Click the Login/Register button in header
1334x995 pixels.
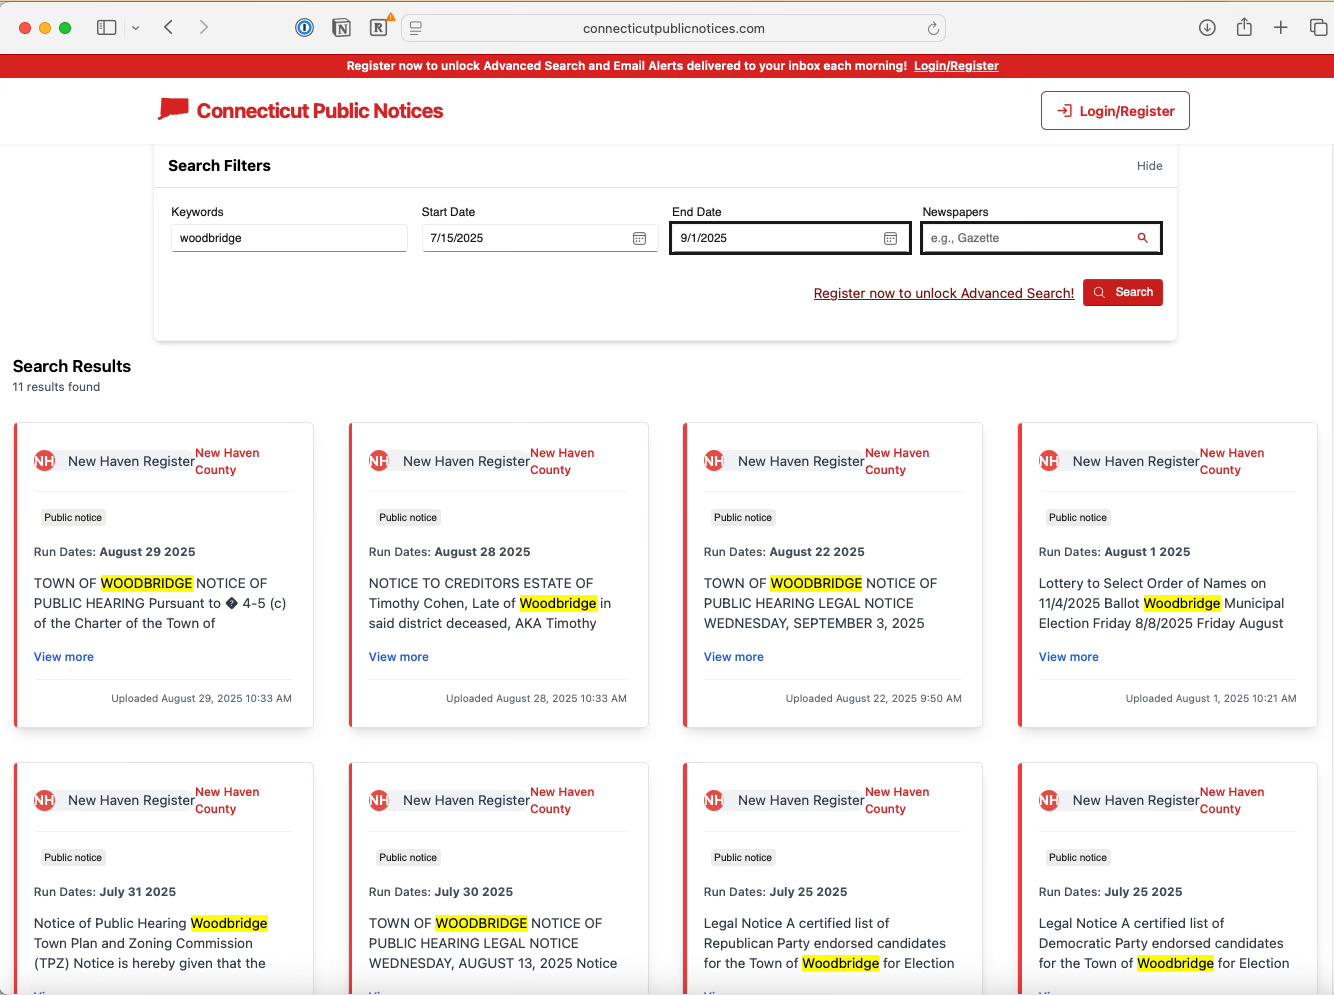pyautogui.click(x=1115, y=111)
